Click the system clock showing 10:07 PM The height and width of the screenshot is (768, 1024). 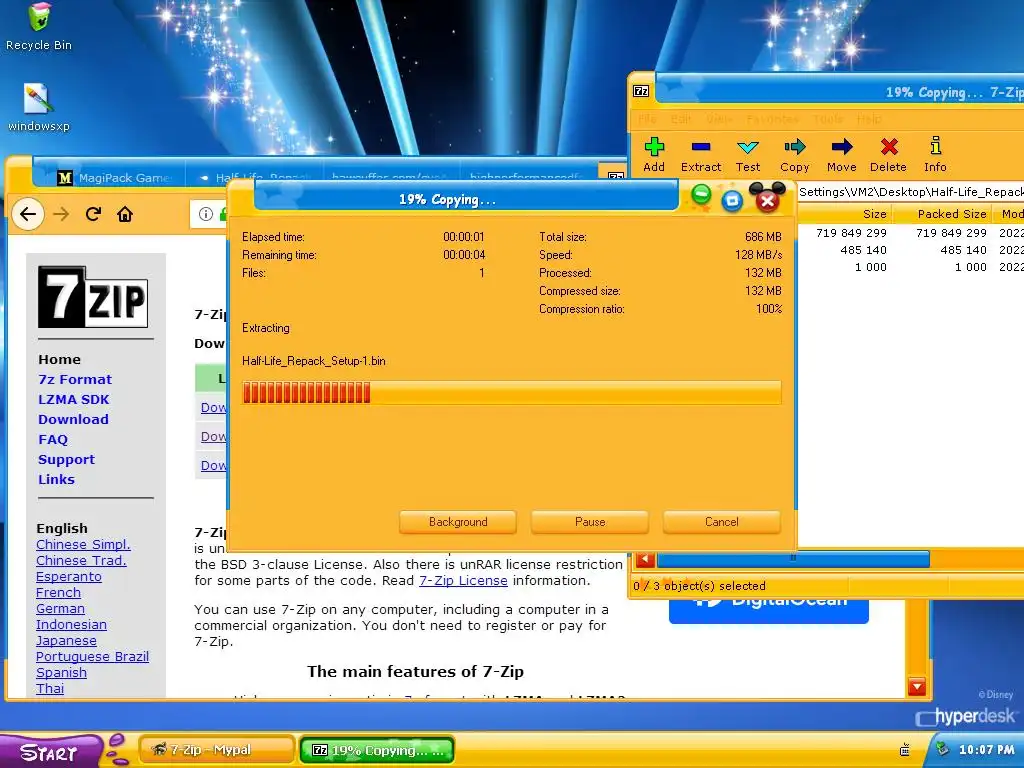point(986,750)
